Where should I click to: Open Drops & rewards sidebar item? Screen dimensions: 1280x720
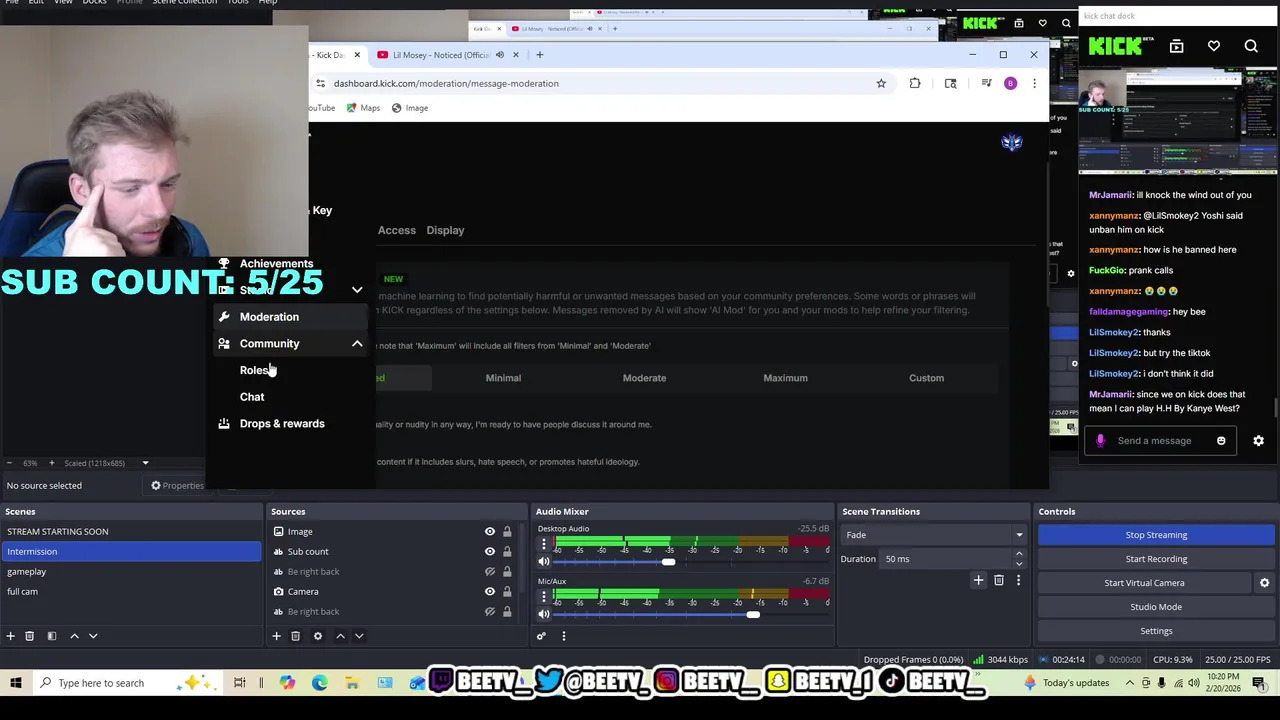tap(282, 424)
